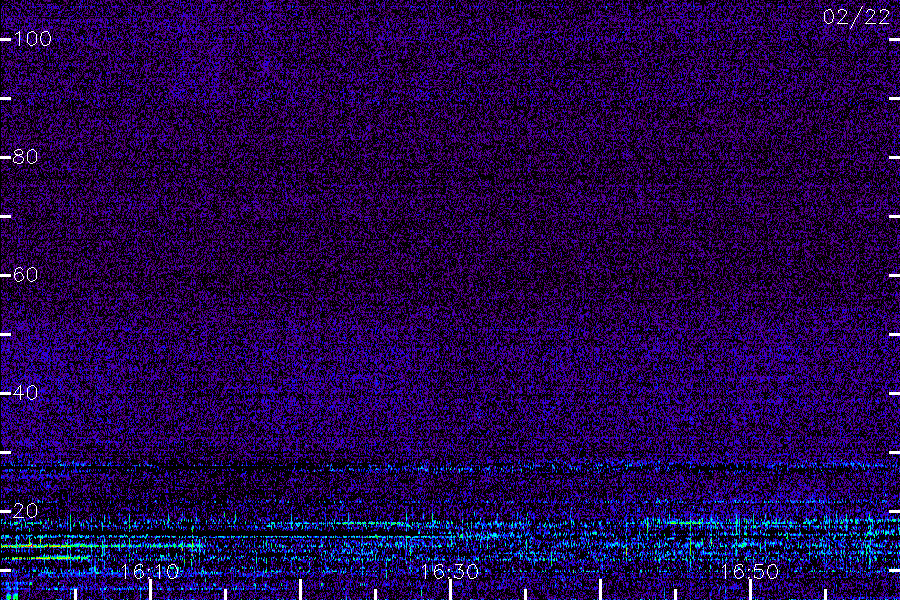Click the 02/22 date stamp
Image resolution: width=900 pixels, height=600 pixels.
[x=856, y=17]
